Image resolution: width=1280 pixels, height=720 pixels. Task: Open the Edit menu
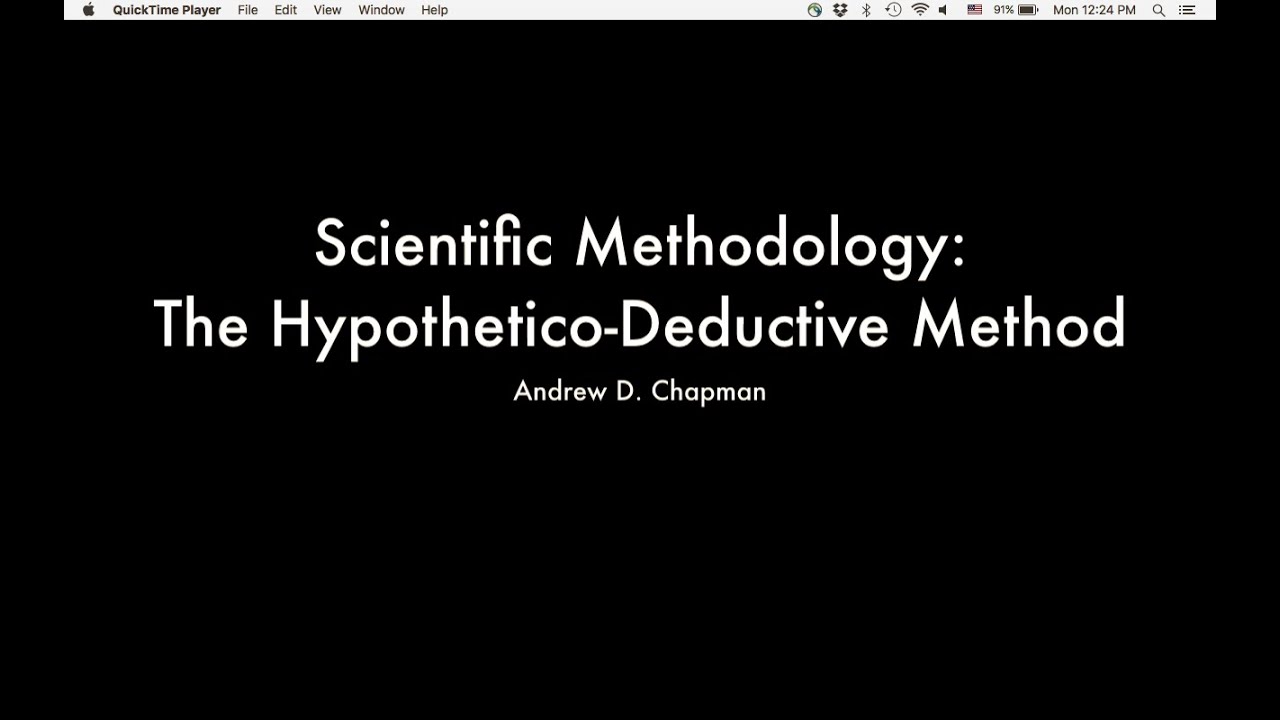(286, 10)
